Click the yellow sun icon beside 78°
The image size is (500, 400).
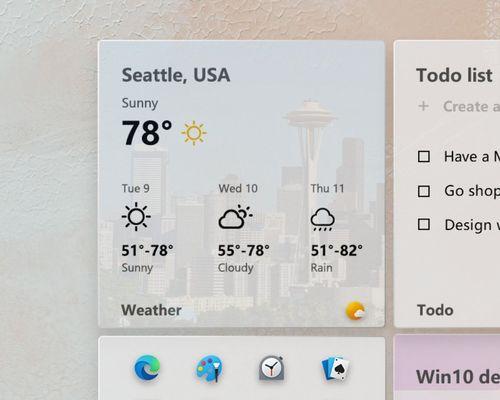(194, 133)
